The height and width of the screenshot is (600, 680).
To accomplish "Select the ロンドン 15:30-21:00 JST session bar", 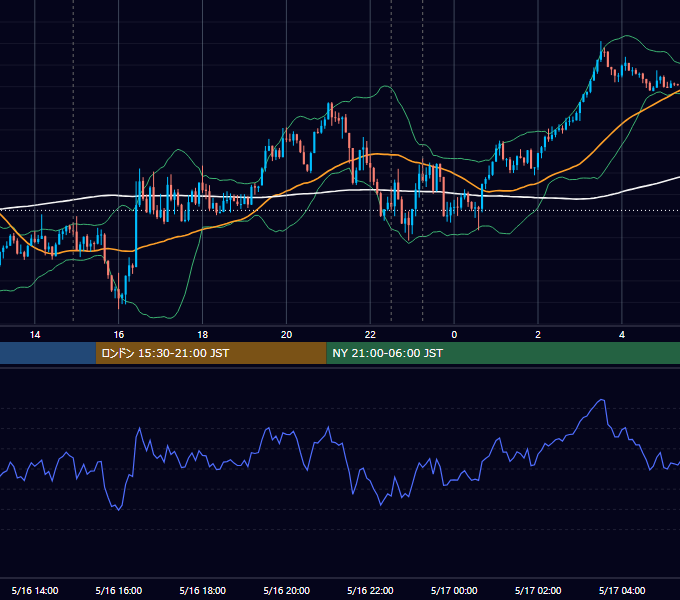I will (x=211, y=353).
